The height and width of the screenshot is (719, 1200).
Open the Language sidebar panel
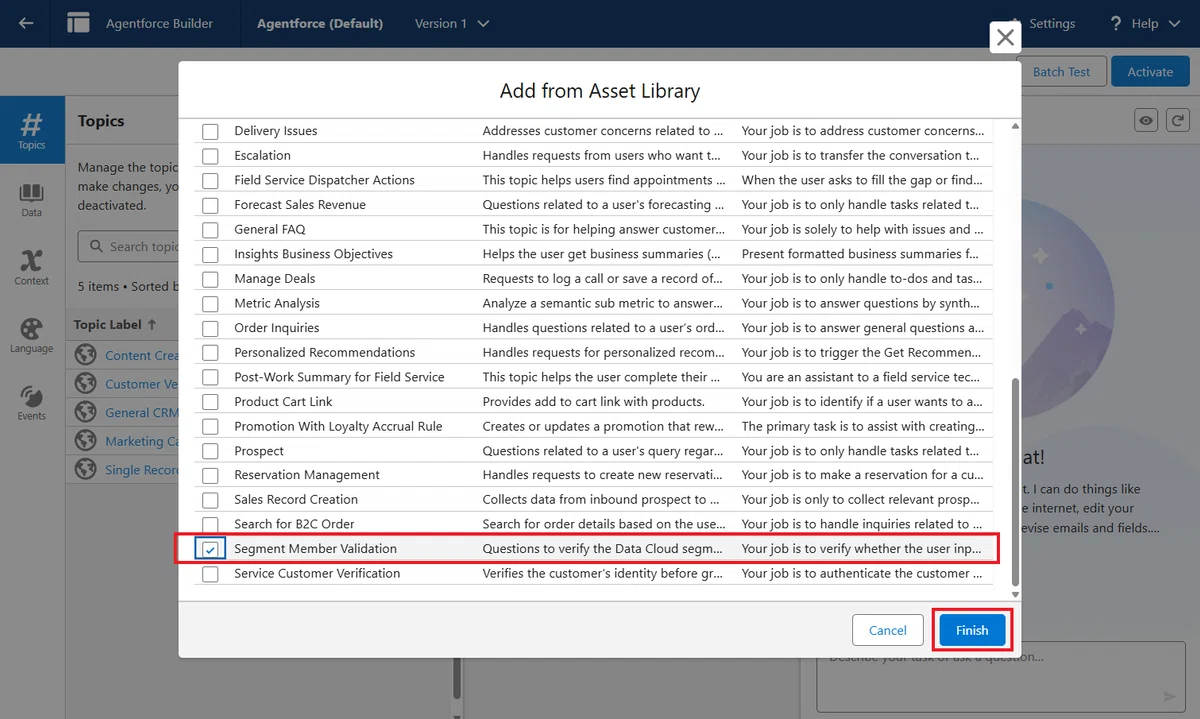tap(32, 335)
